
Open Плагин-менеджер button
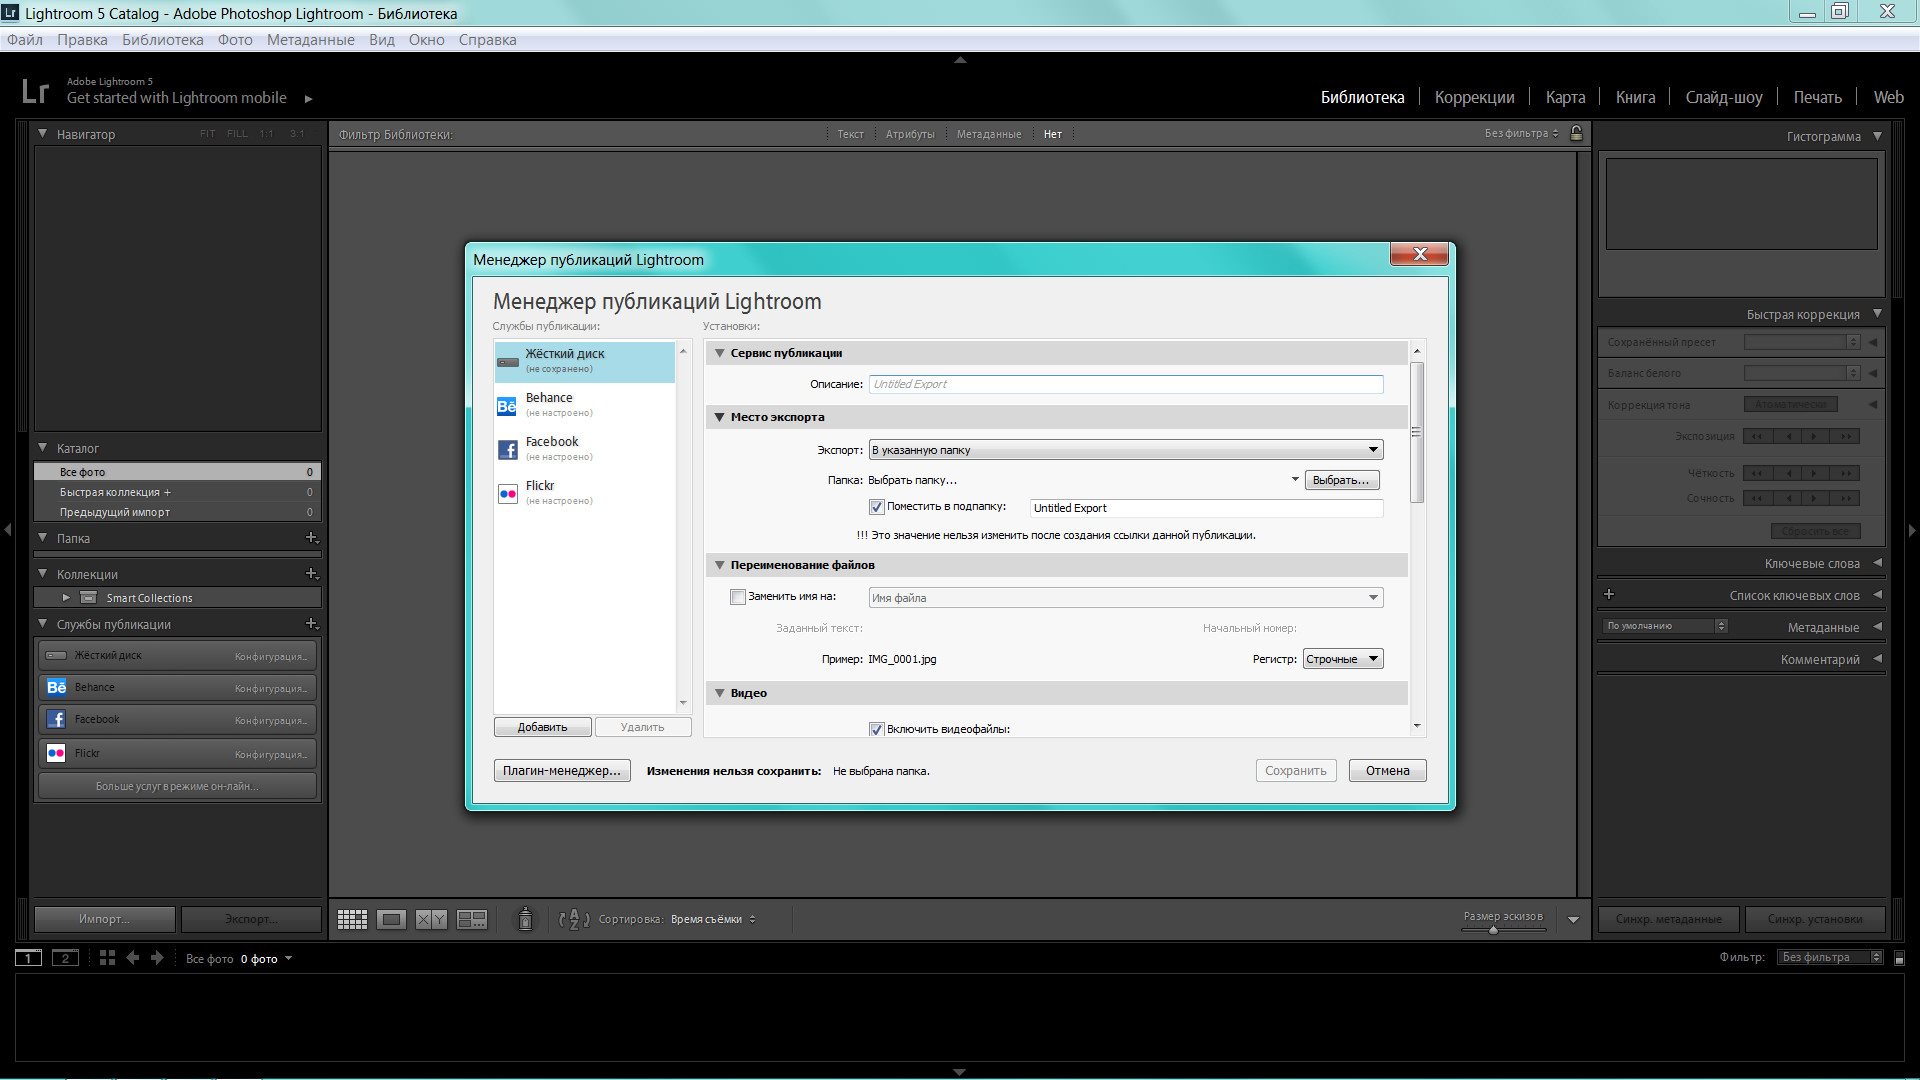coord(562,770)
